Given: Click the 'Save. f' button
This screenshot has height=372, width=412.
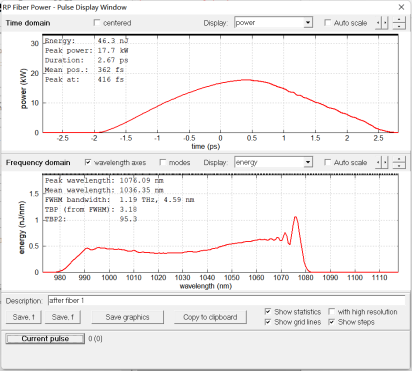Looking at the screenshot, I should (x=63, y=317).
